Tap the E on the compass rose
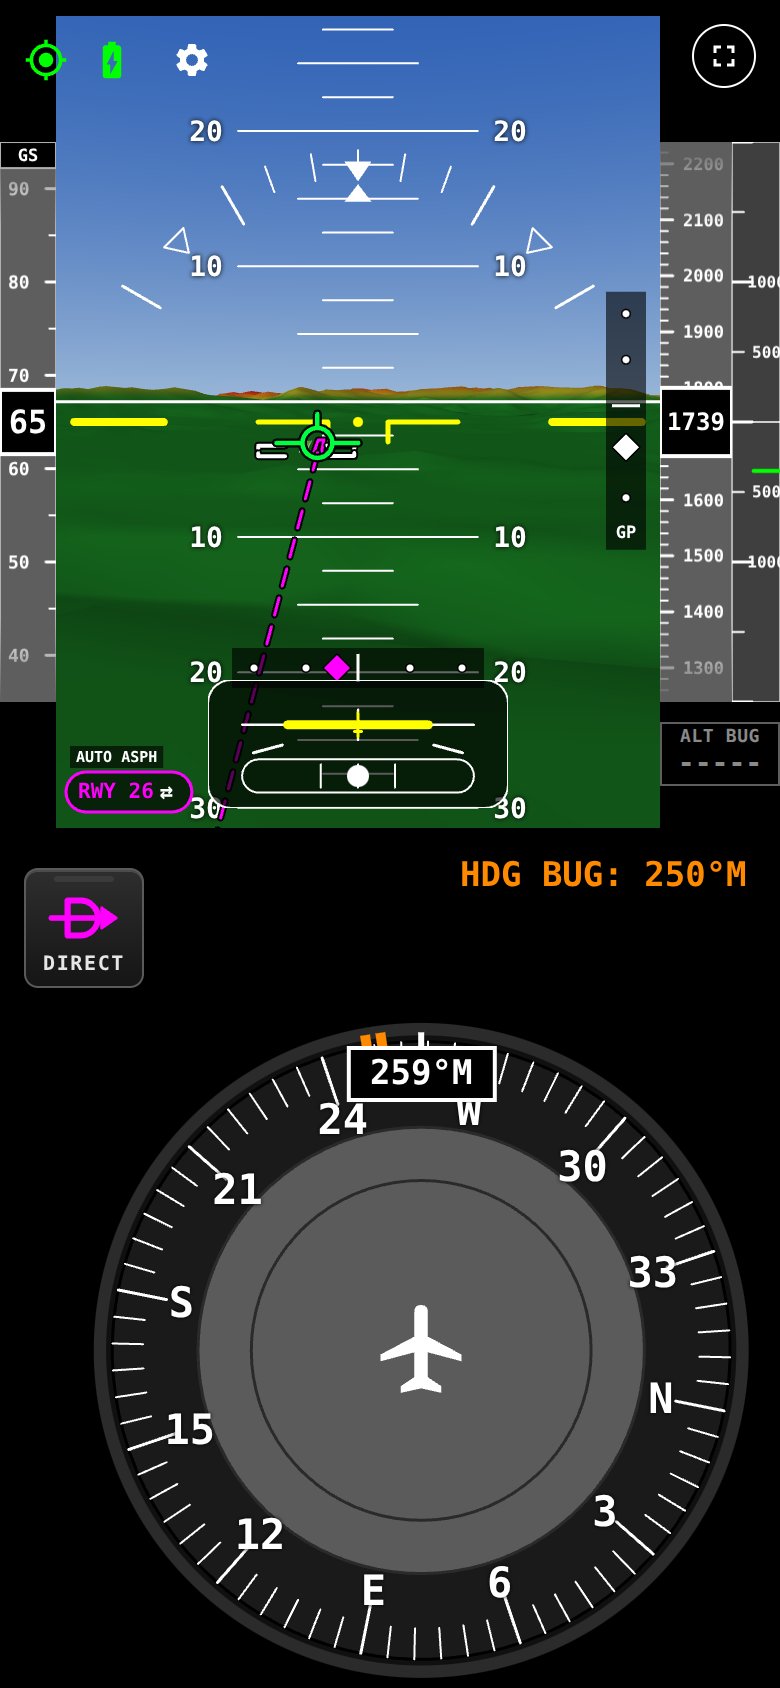780x1688 pixels. pyautogui.click(x=373, y=1590)
